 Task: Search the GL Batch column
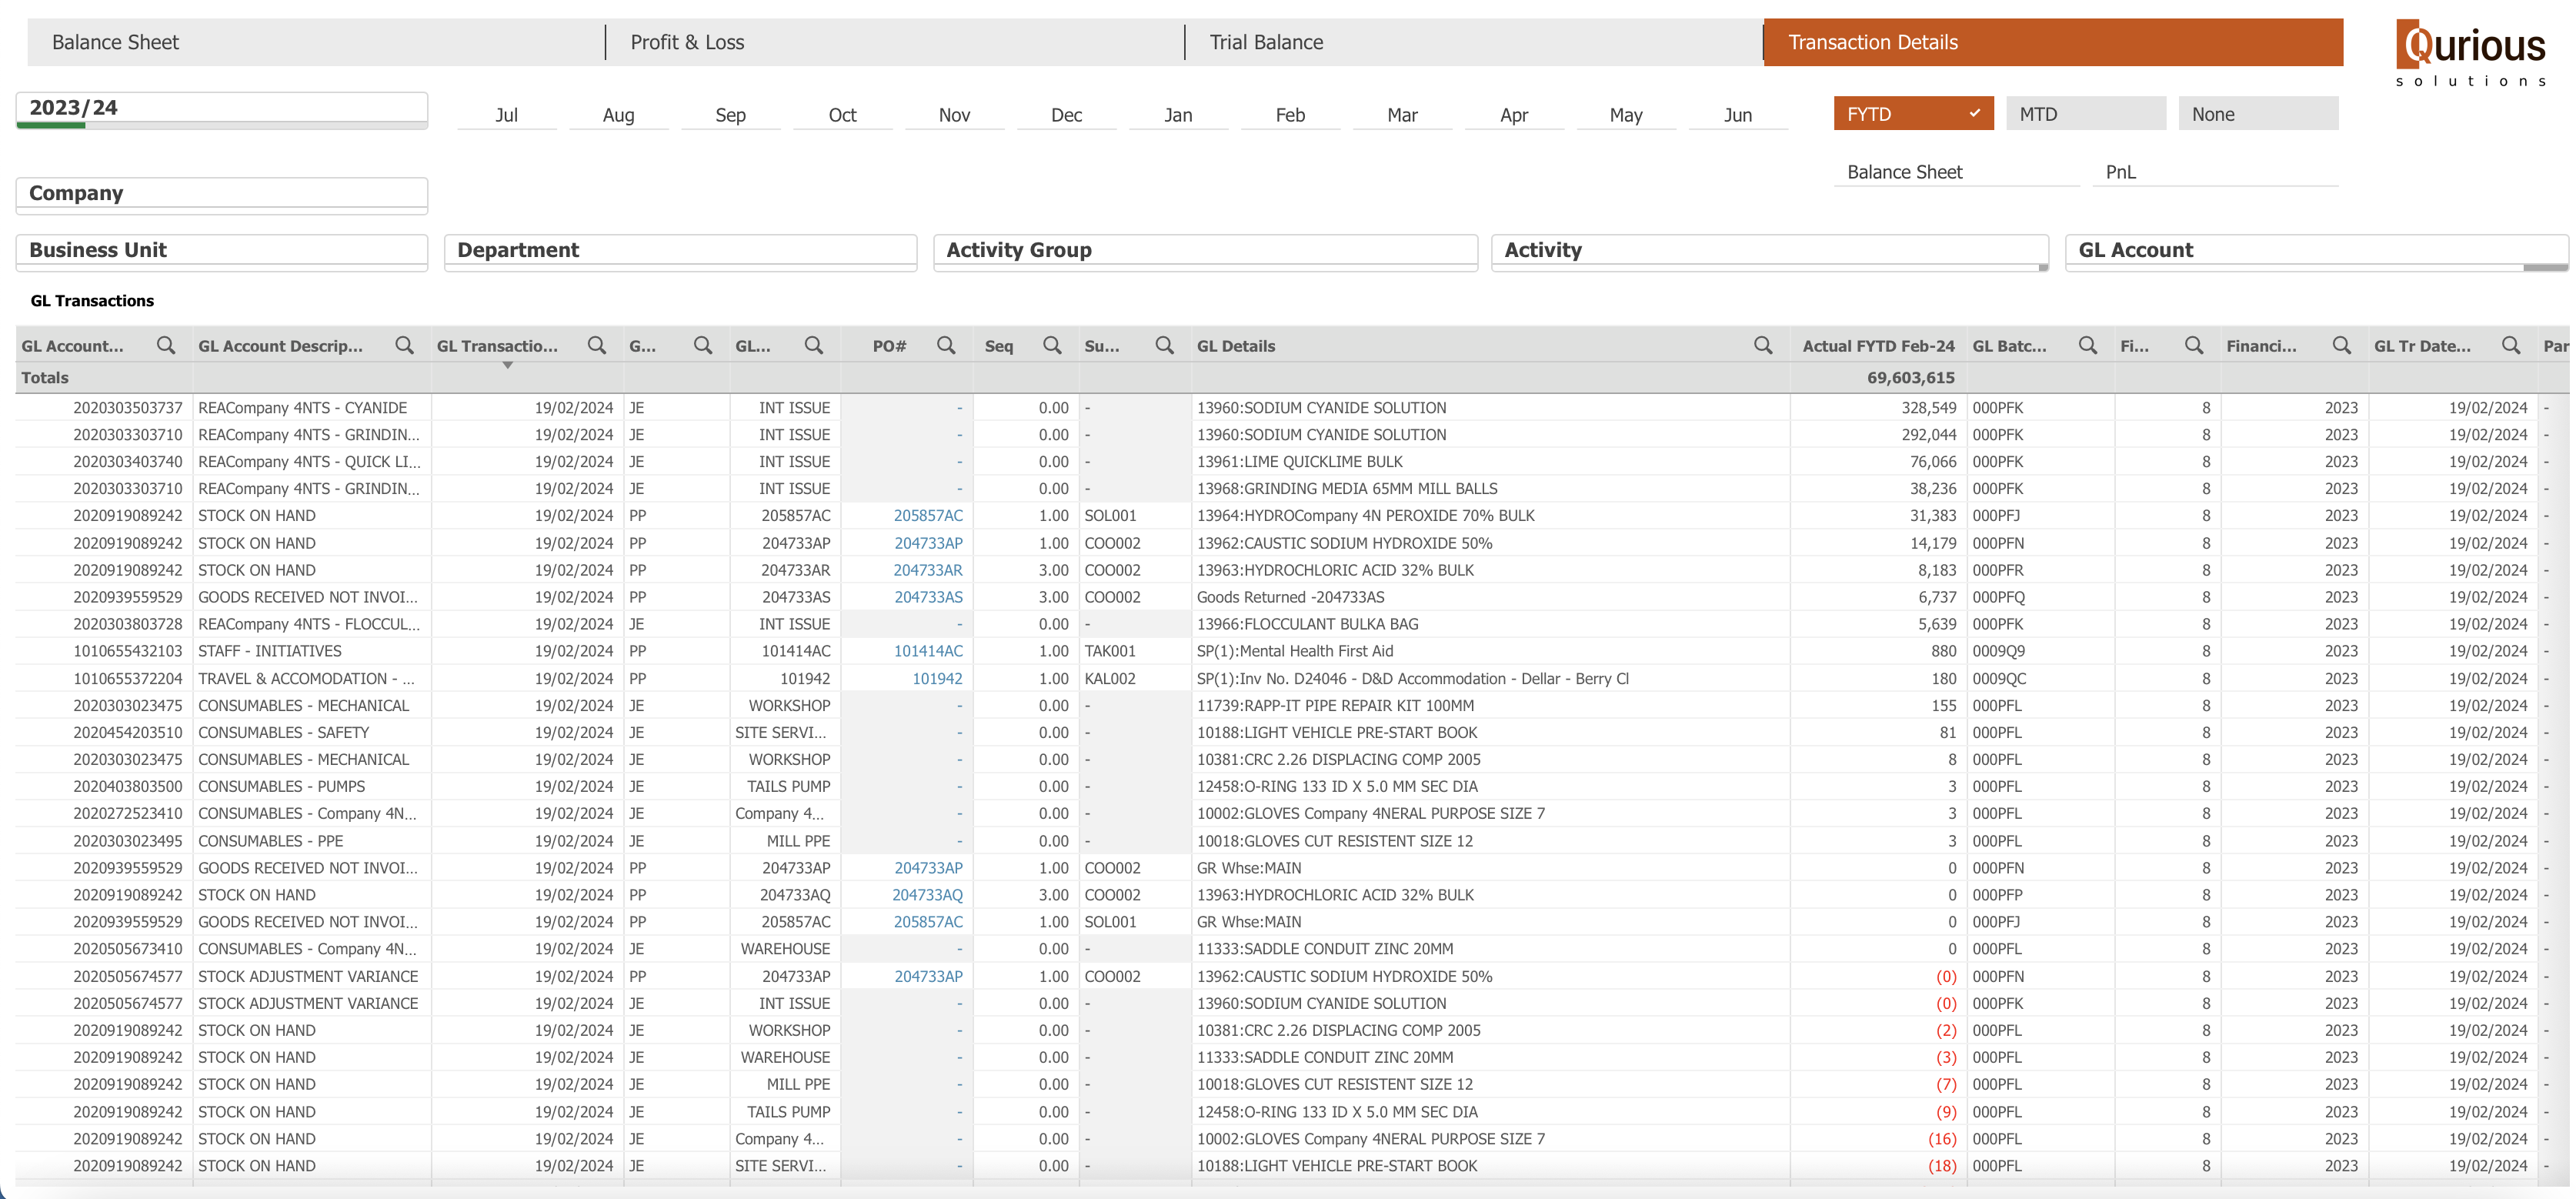point(2088,345)
